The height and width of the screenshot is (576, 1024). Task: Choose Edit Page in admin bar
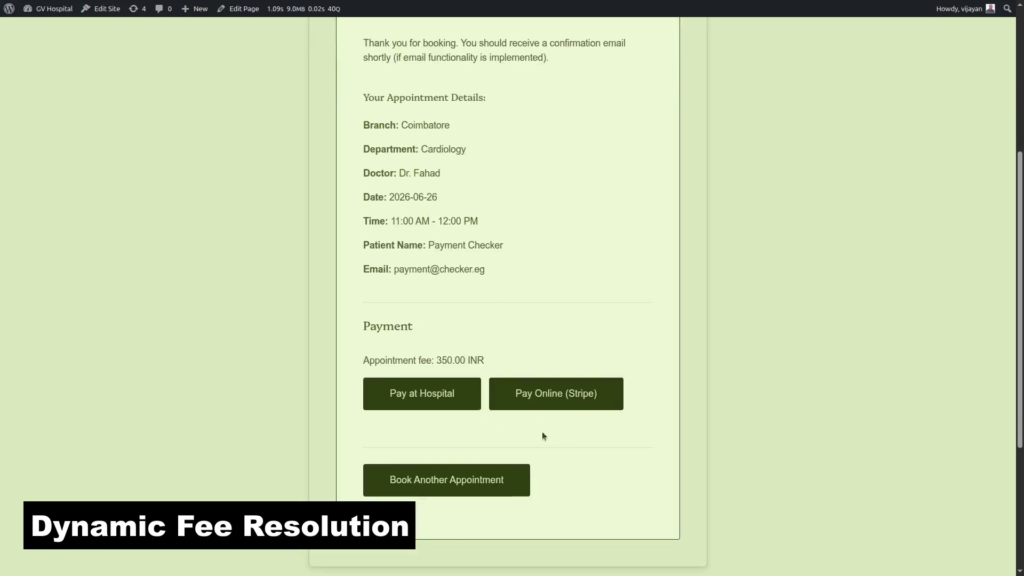click(238, 8)
